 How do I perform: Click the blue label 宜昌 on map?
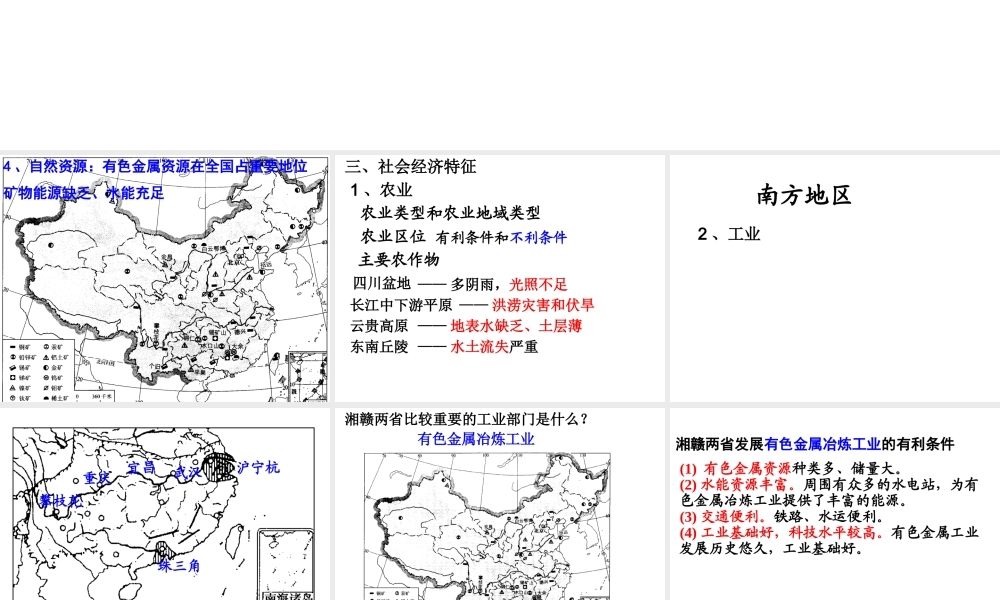pyautogui.click(x=141, y=468)
